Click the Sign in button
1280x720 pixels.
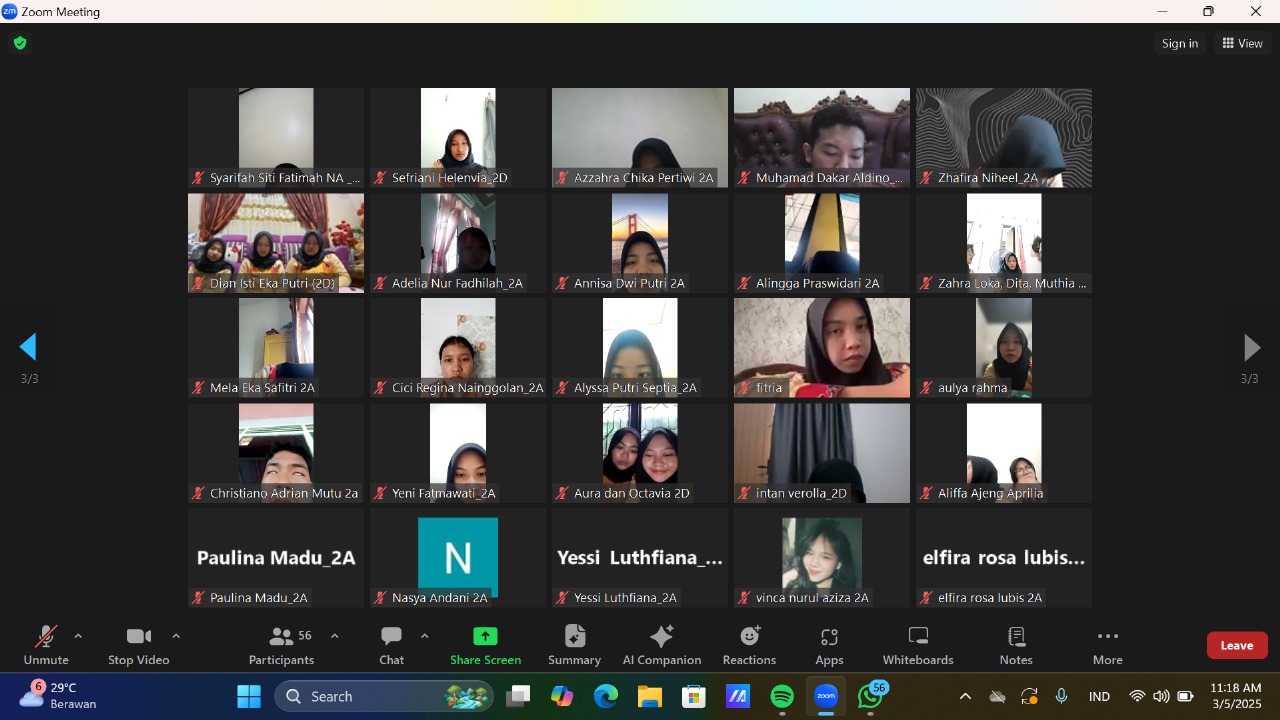point(1180,43)
